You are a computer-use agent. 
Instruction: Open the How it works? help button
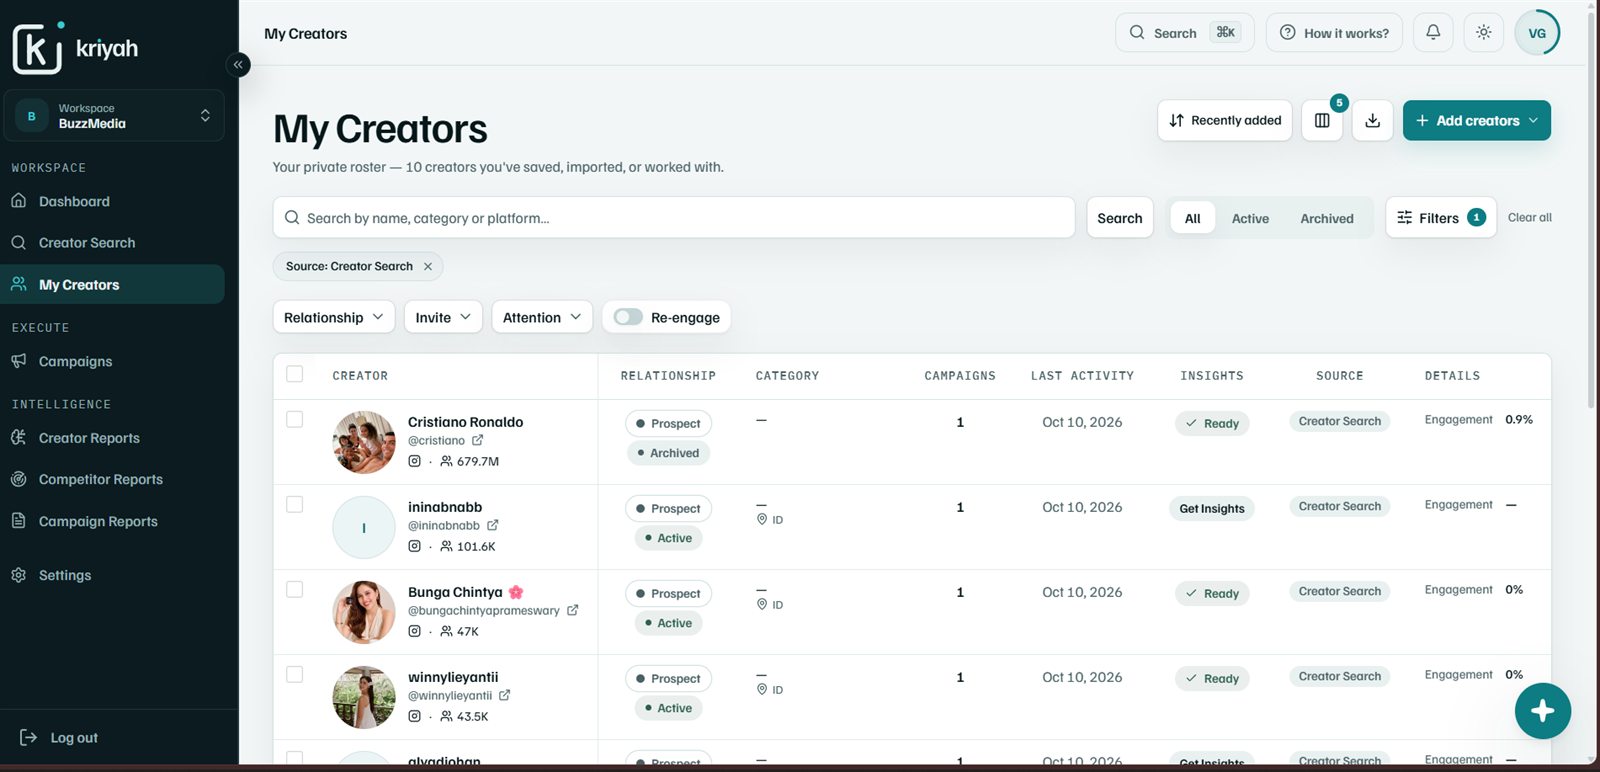pos(1334,33)
